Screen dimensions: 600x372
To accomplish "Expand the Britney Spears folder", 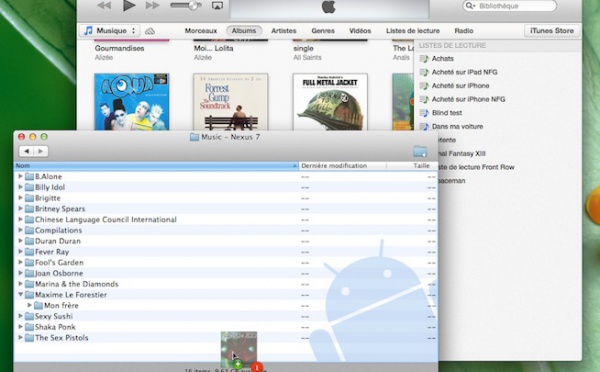I will pyautogui.click(x=20, y=209).
